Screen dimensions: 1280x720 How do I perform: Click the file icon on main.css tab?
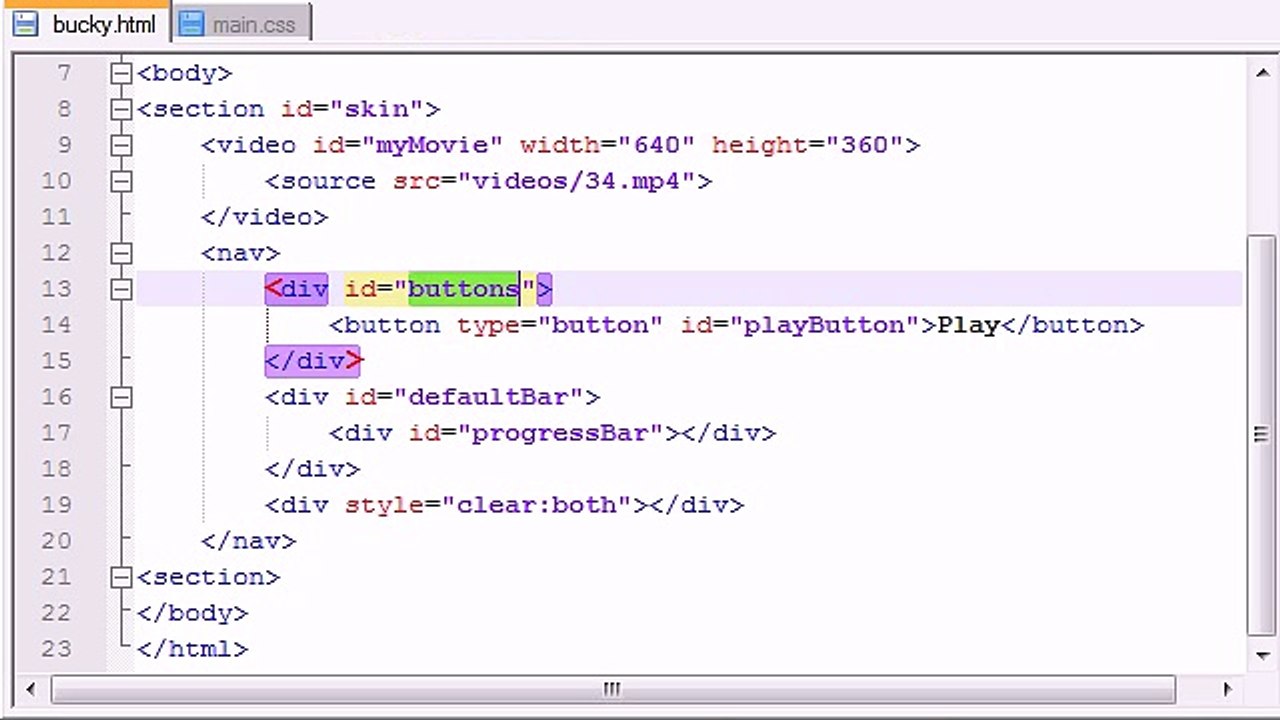[x=191, y=24]
